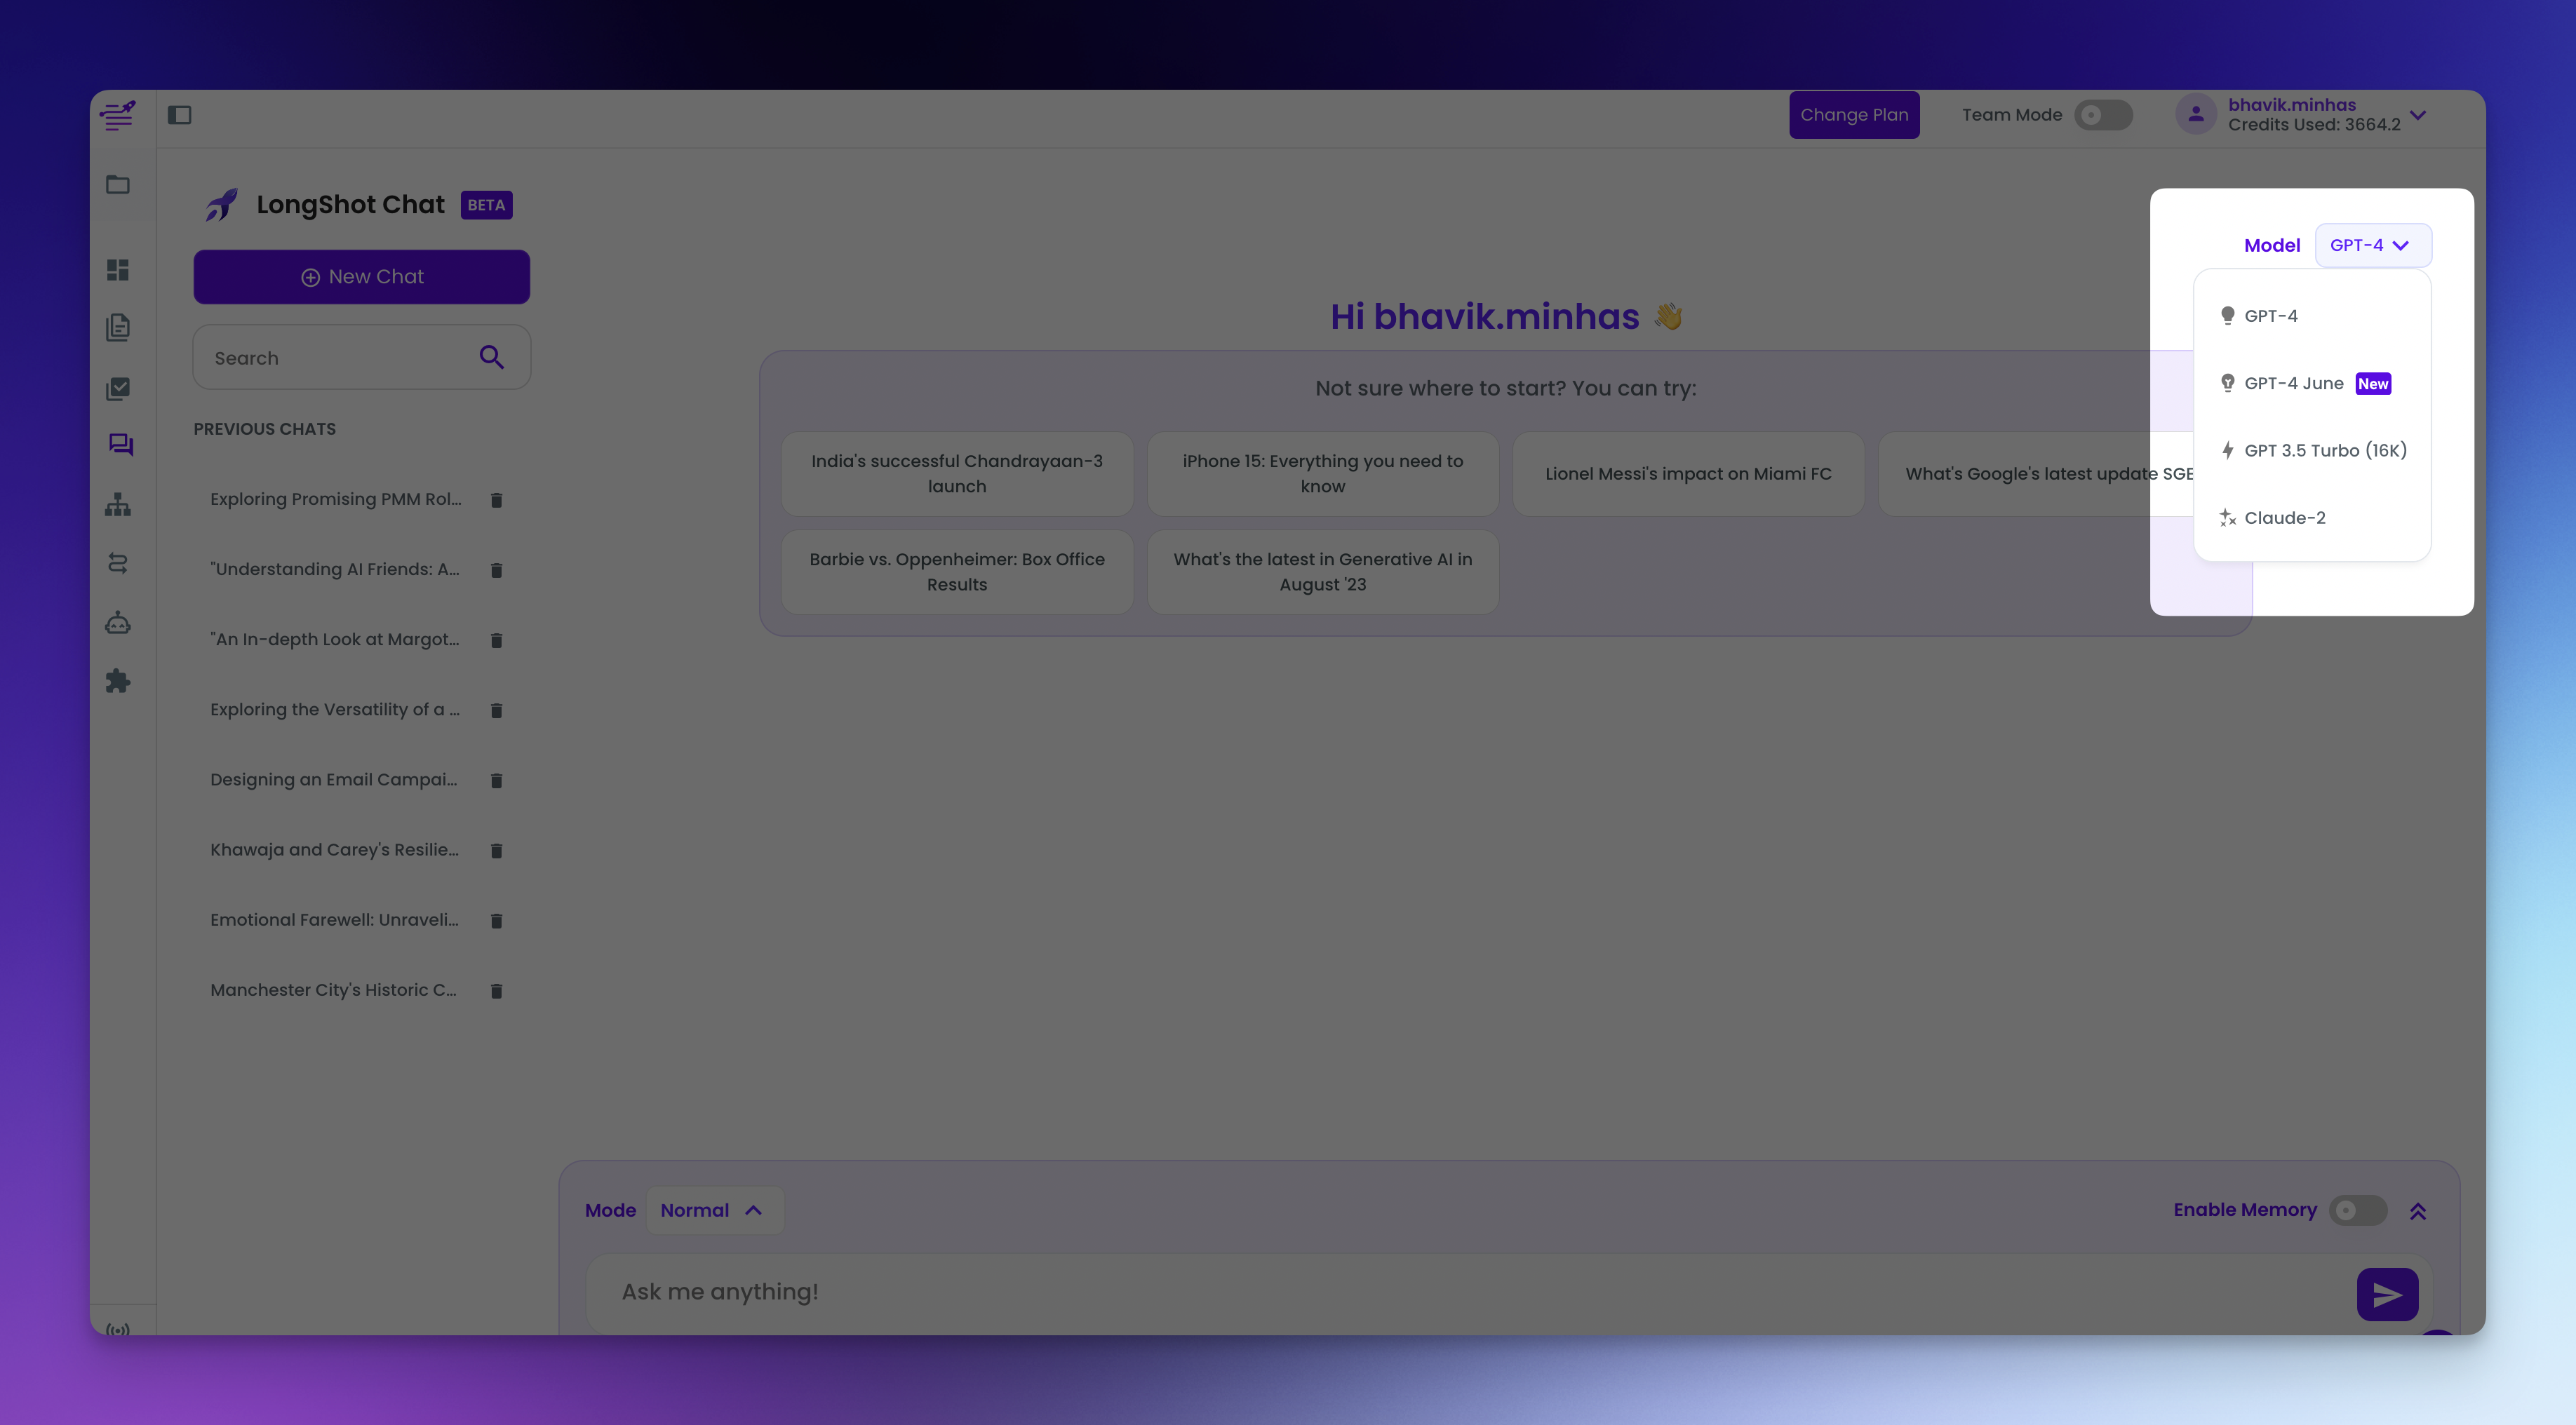
Task: Open 'Emotional Farewell: Unraveli...' chat
Action: click(x=335, y=919)
